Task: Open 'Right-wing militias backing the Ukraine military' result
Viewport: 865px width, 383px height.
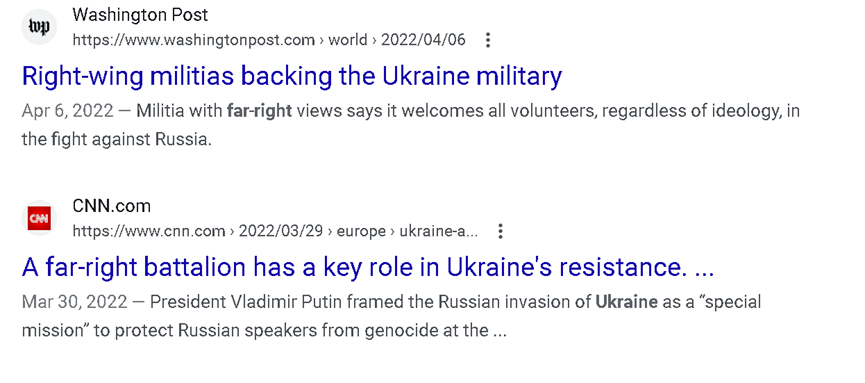Action: (x=292, y=77)
